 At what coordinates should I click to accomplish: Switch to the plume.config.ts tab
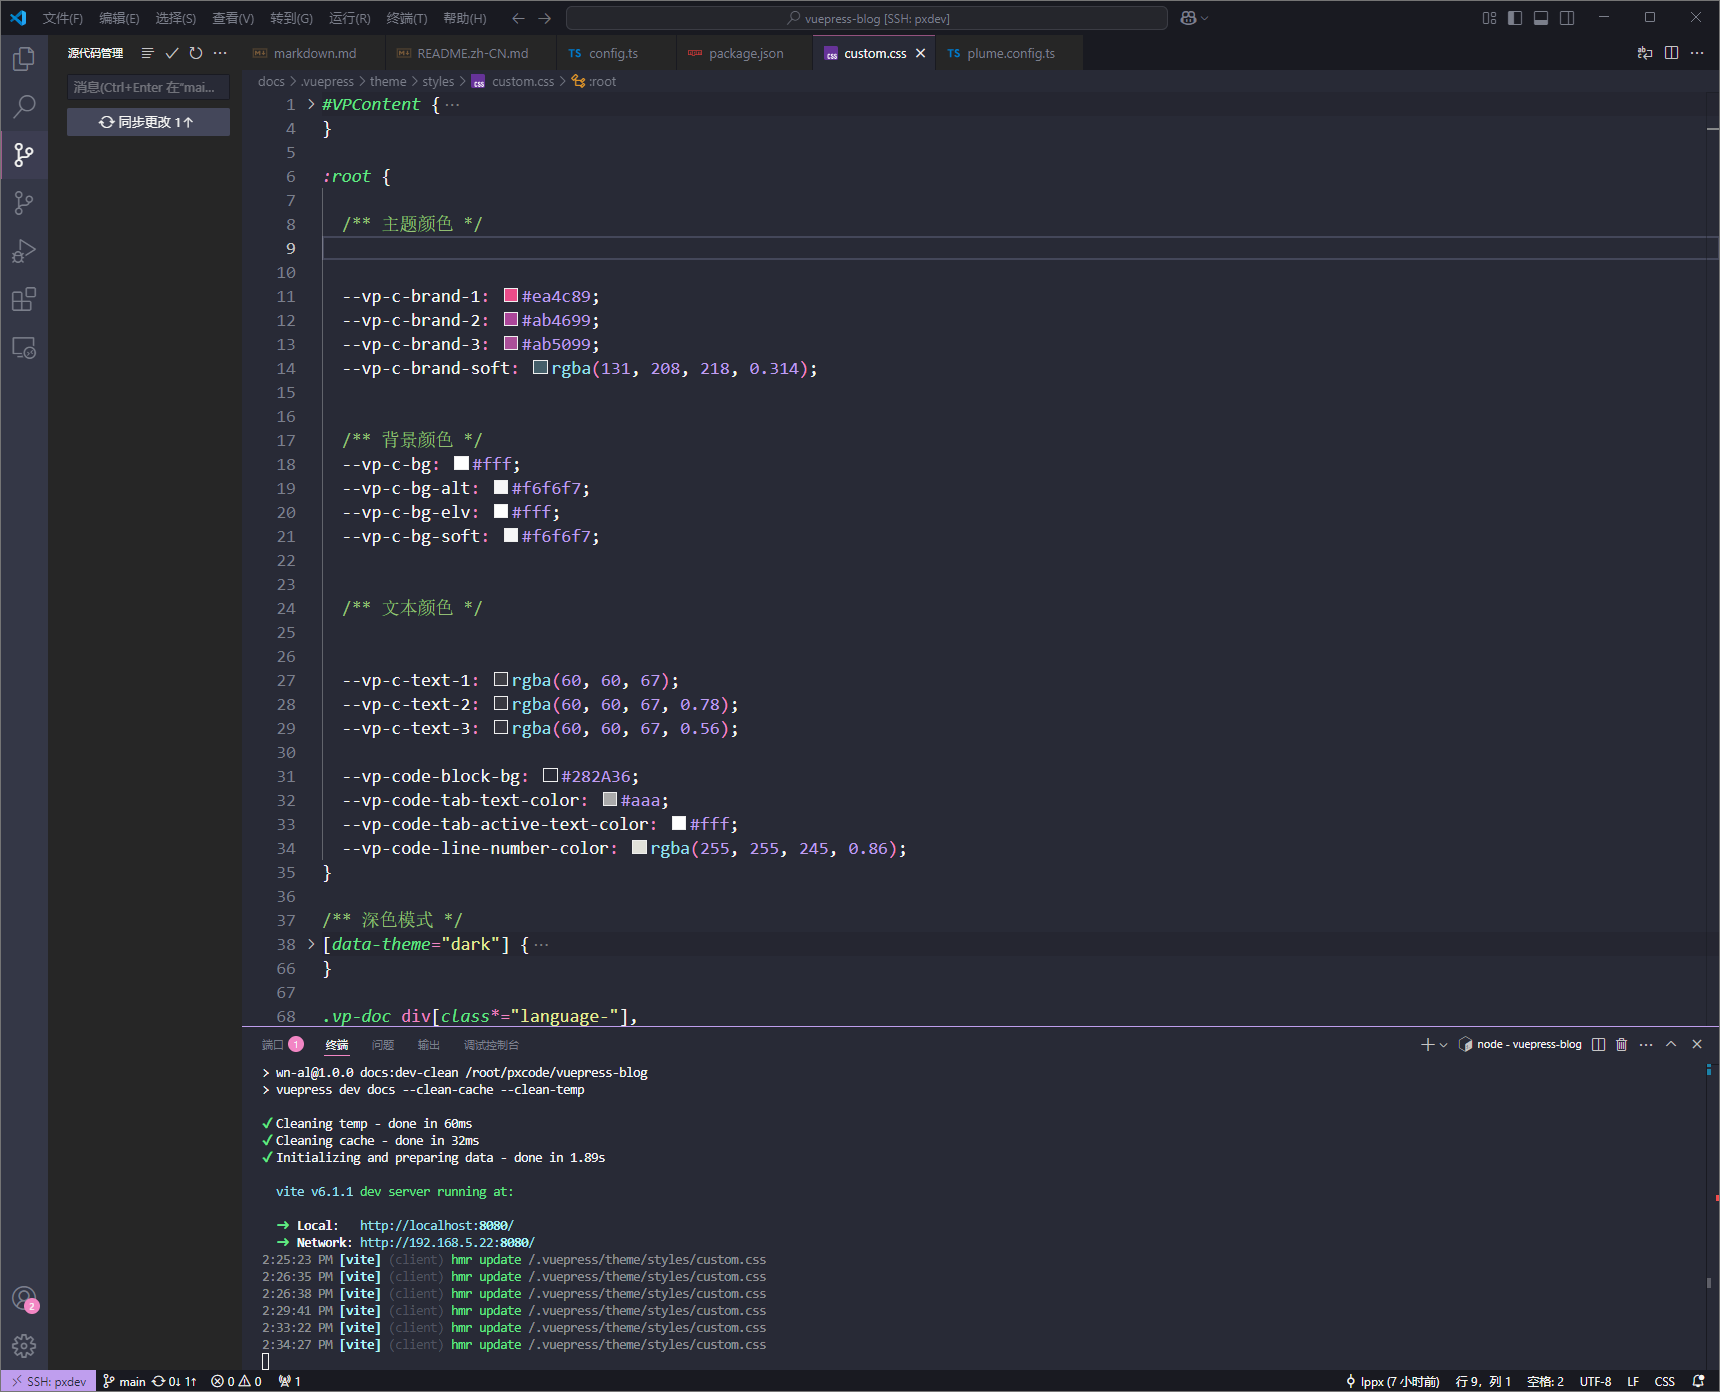pos(1010,53)
